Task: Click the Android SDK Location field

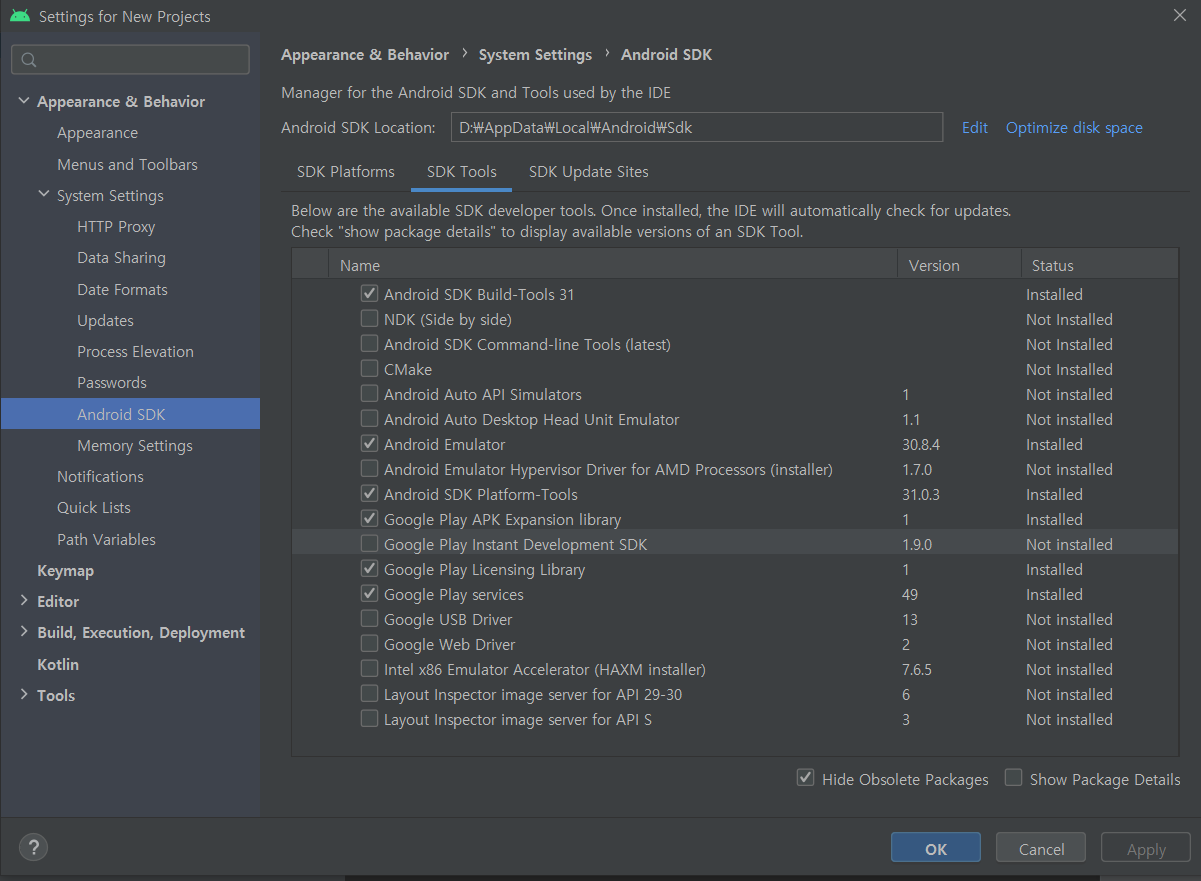Action: (696, 128)
